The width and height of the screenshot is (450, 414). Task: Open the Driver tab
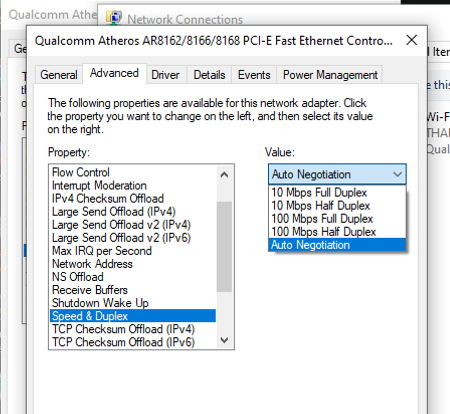165,75
